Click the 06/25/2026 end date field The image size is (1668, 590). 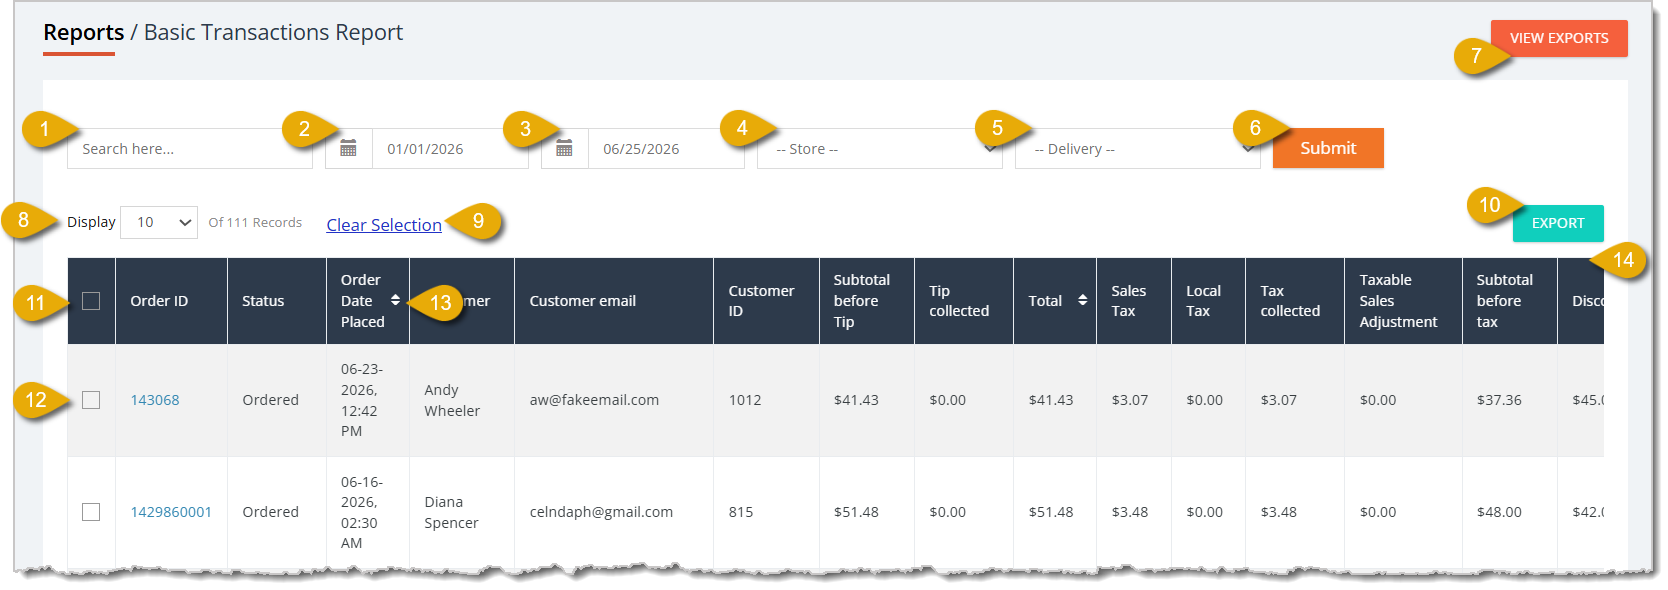pos(666,149)
